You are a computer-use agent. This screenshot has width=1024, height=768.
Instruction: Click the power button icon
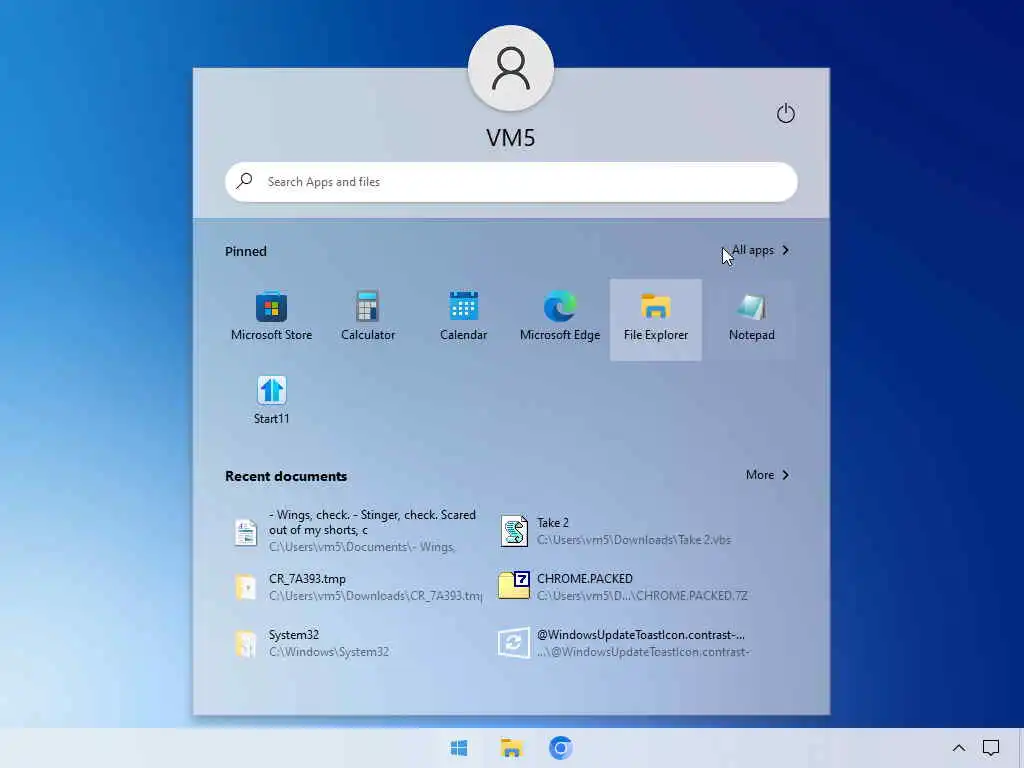click(786, 113)
